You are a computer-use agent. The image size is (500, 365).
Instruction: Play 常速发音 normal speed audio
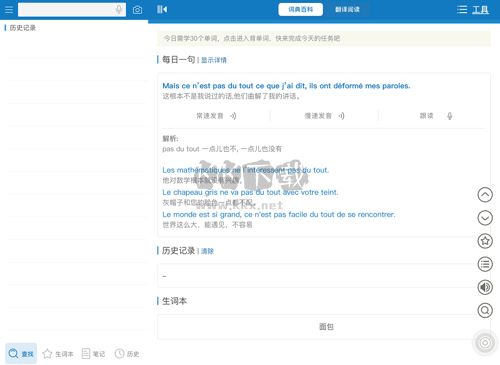pos(216,116)
